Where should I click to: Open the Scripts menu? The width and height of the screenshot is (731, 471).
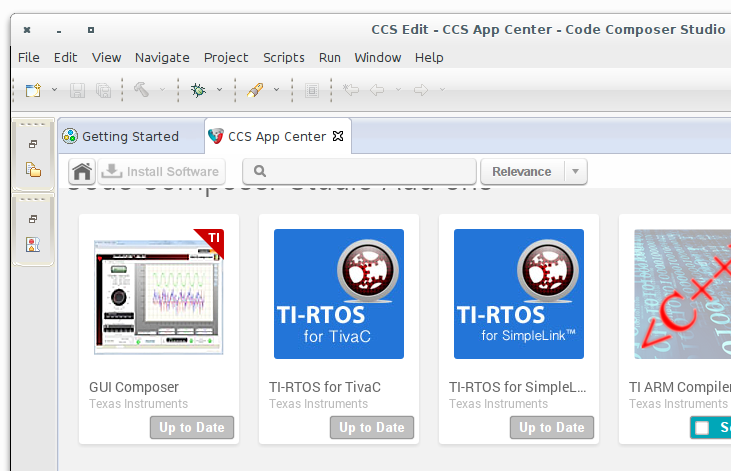283,57
